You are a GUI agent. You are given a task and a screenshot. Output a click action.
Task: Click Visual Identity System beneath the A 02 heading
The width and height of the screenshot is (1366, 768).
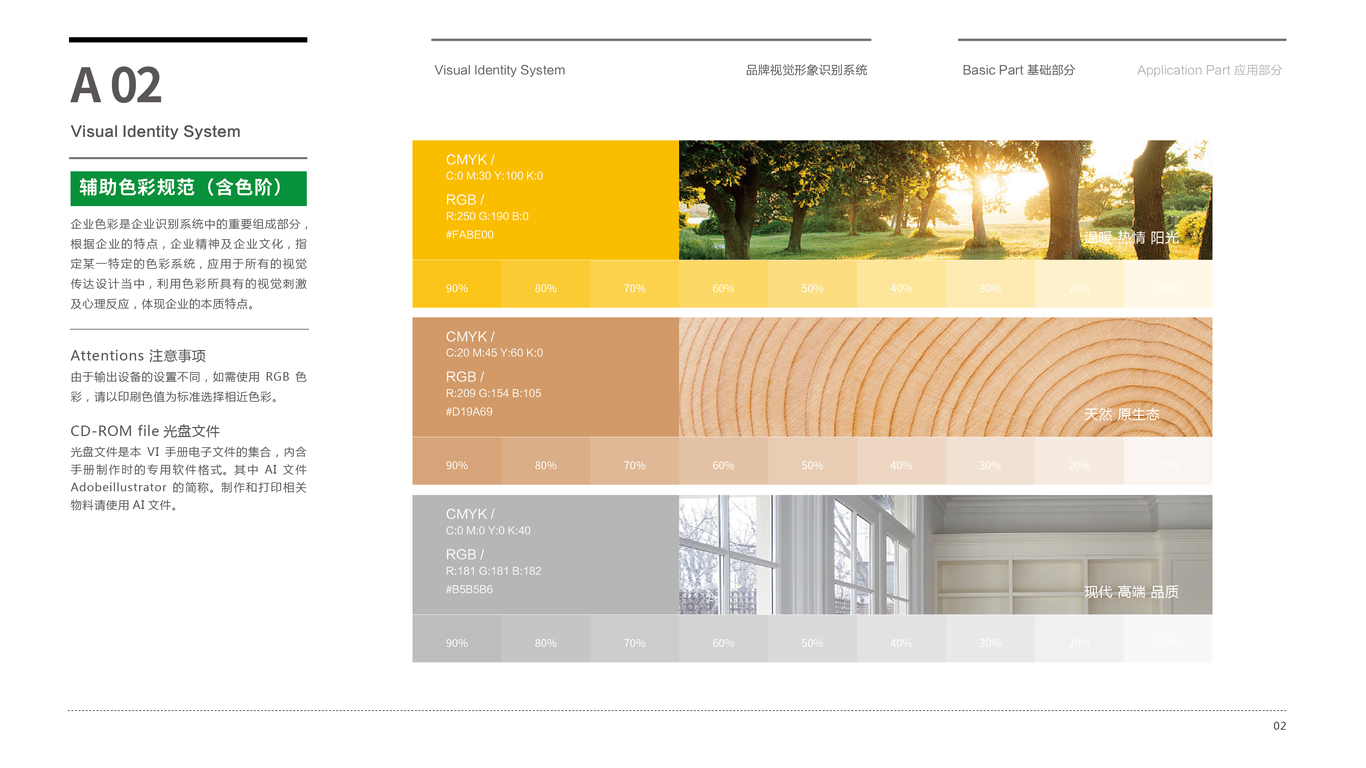click(x=155, y=131)
